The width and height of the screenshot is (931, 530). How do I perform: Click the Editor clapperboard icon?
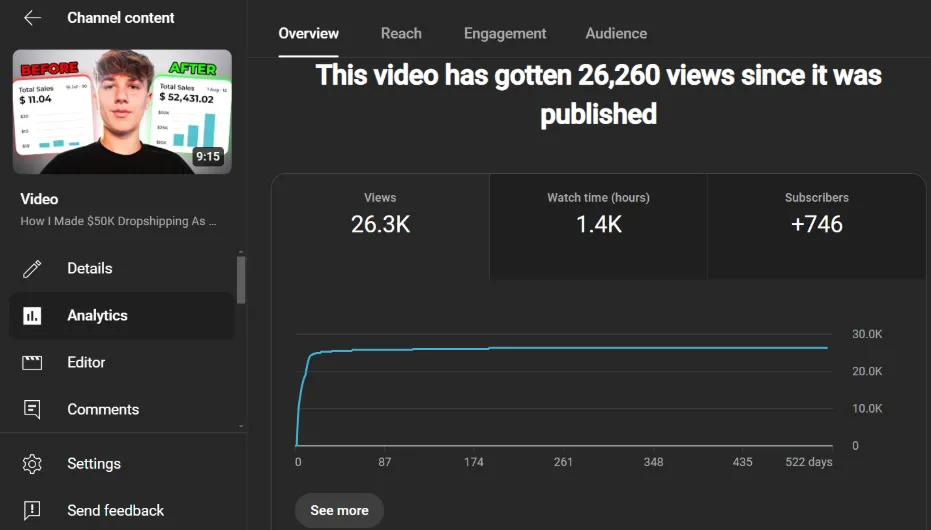tap(32, 363)
